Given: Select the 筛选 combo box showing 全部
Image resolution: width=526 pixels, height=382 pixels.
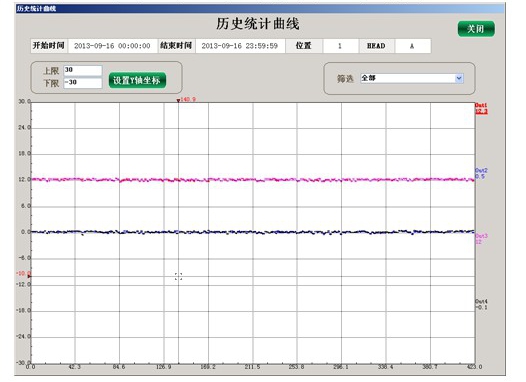Looking at the screenshot, I should 412,78.
